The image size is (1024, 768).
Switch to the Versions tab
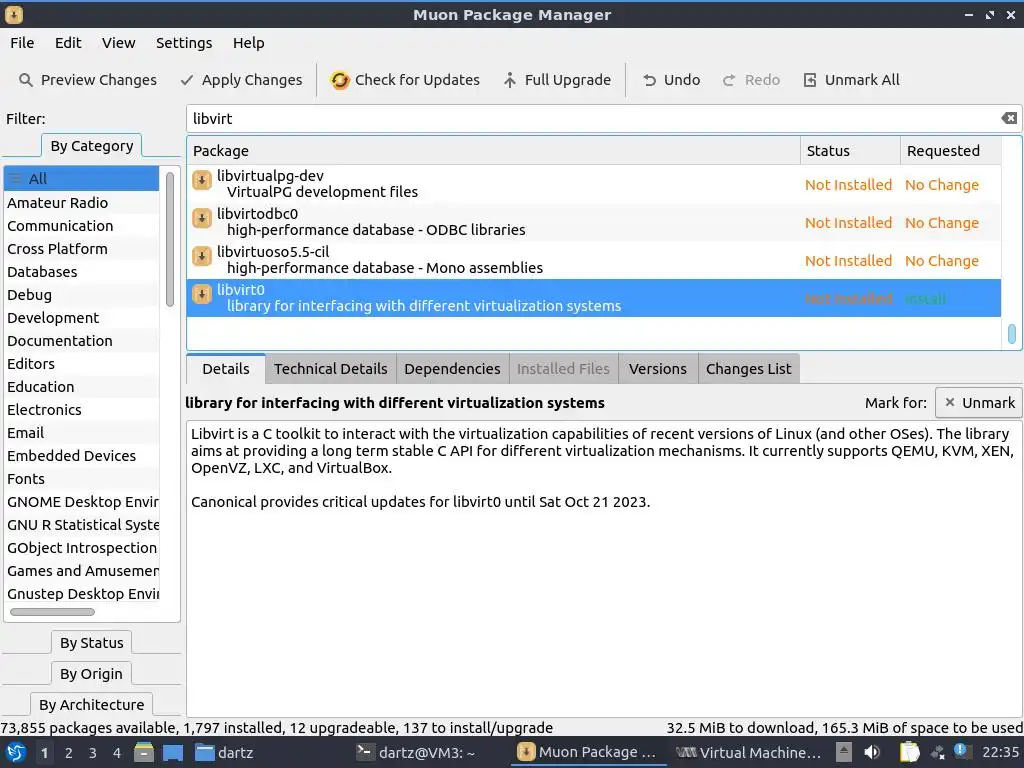[658, 369]
